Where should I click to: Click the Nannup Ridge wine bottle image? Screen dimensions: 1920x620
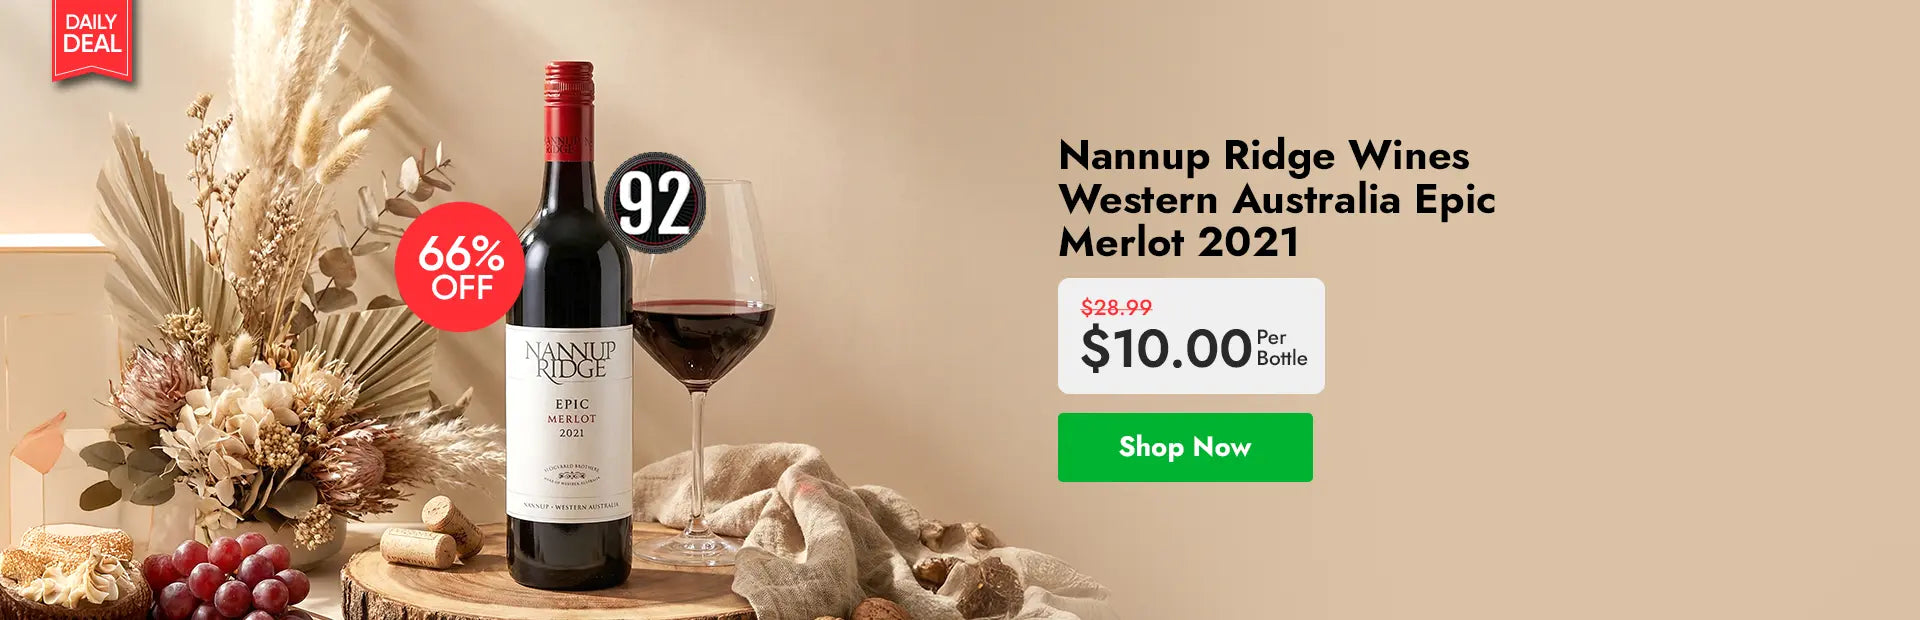click(570, 325)
